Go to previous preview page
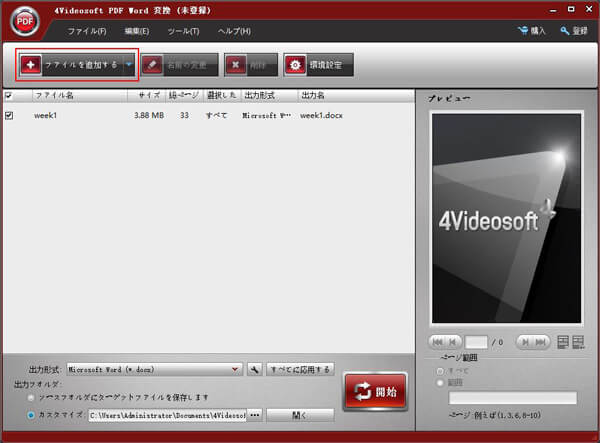The image size is (600, 443). pos(453,342)
